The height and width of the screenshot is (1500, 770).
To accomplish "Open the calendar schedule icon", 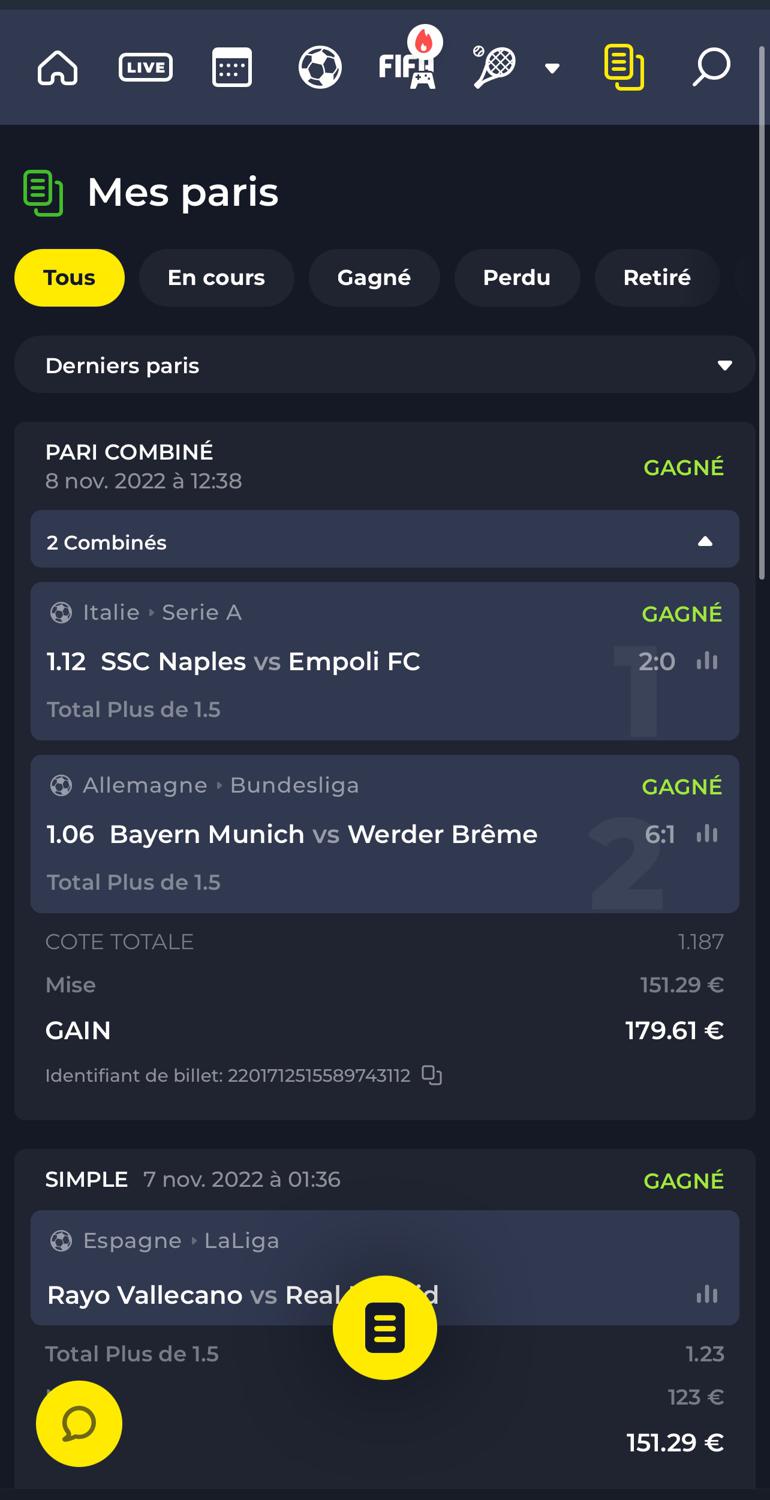I will (x=232, y=68).
